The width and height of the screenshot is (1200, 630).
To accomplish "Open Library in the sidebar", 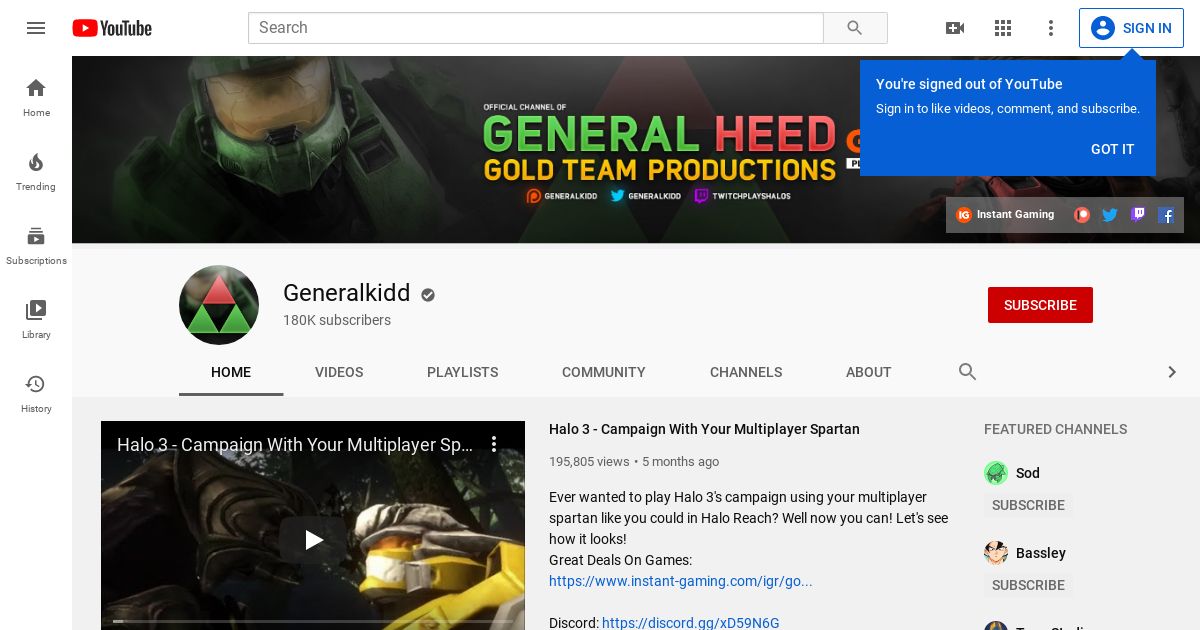I will (x=36, y=320).
